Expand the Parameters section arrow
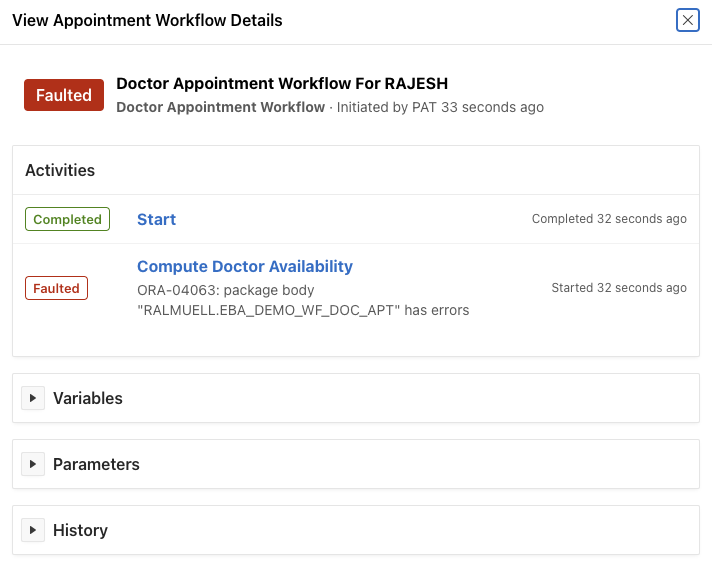This screenshot has height=575, width=712. [x=33, y=464]
